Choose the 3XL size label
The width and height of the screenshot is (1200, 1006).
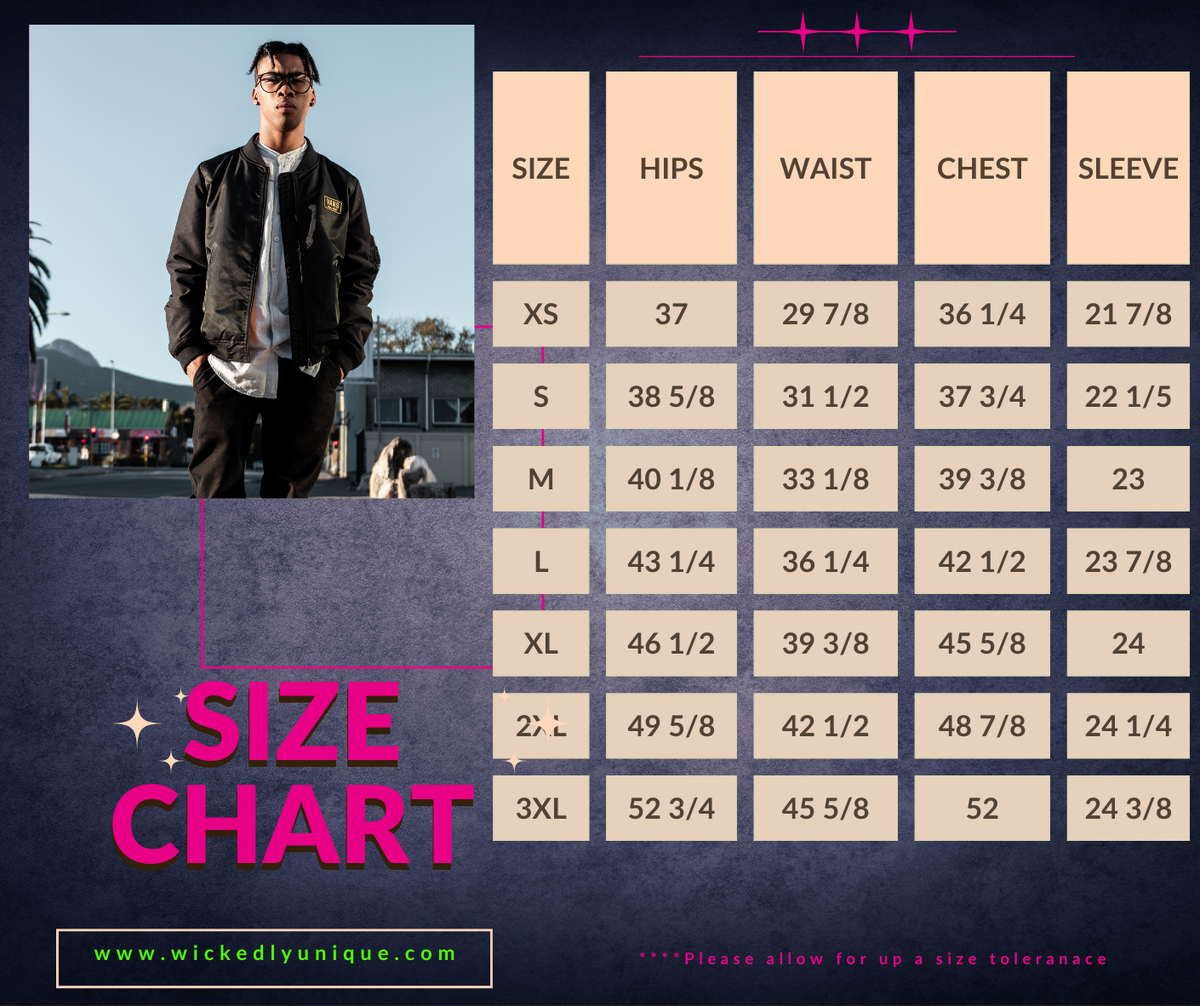click(x=540, y=808)
